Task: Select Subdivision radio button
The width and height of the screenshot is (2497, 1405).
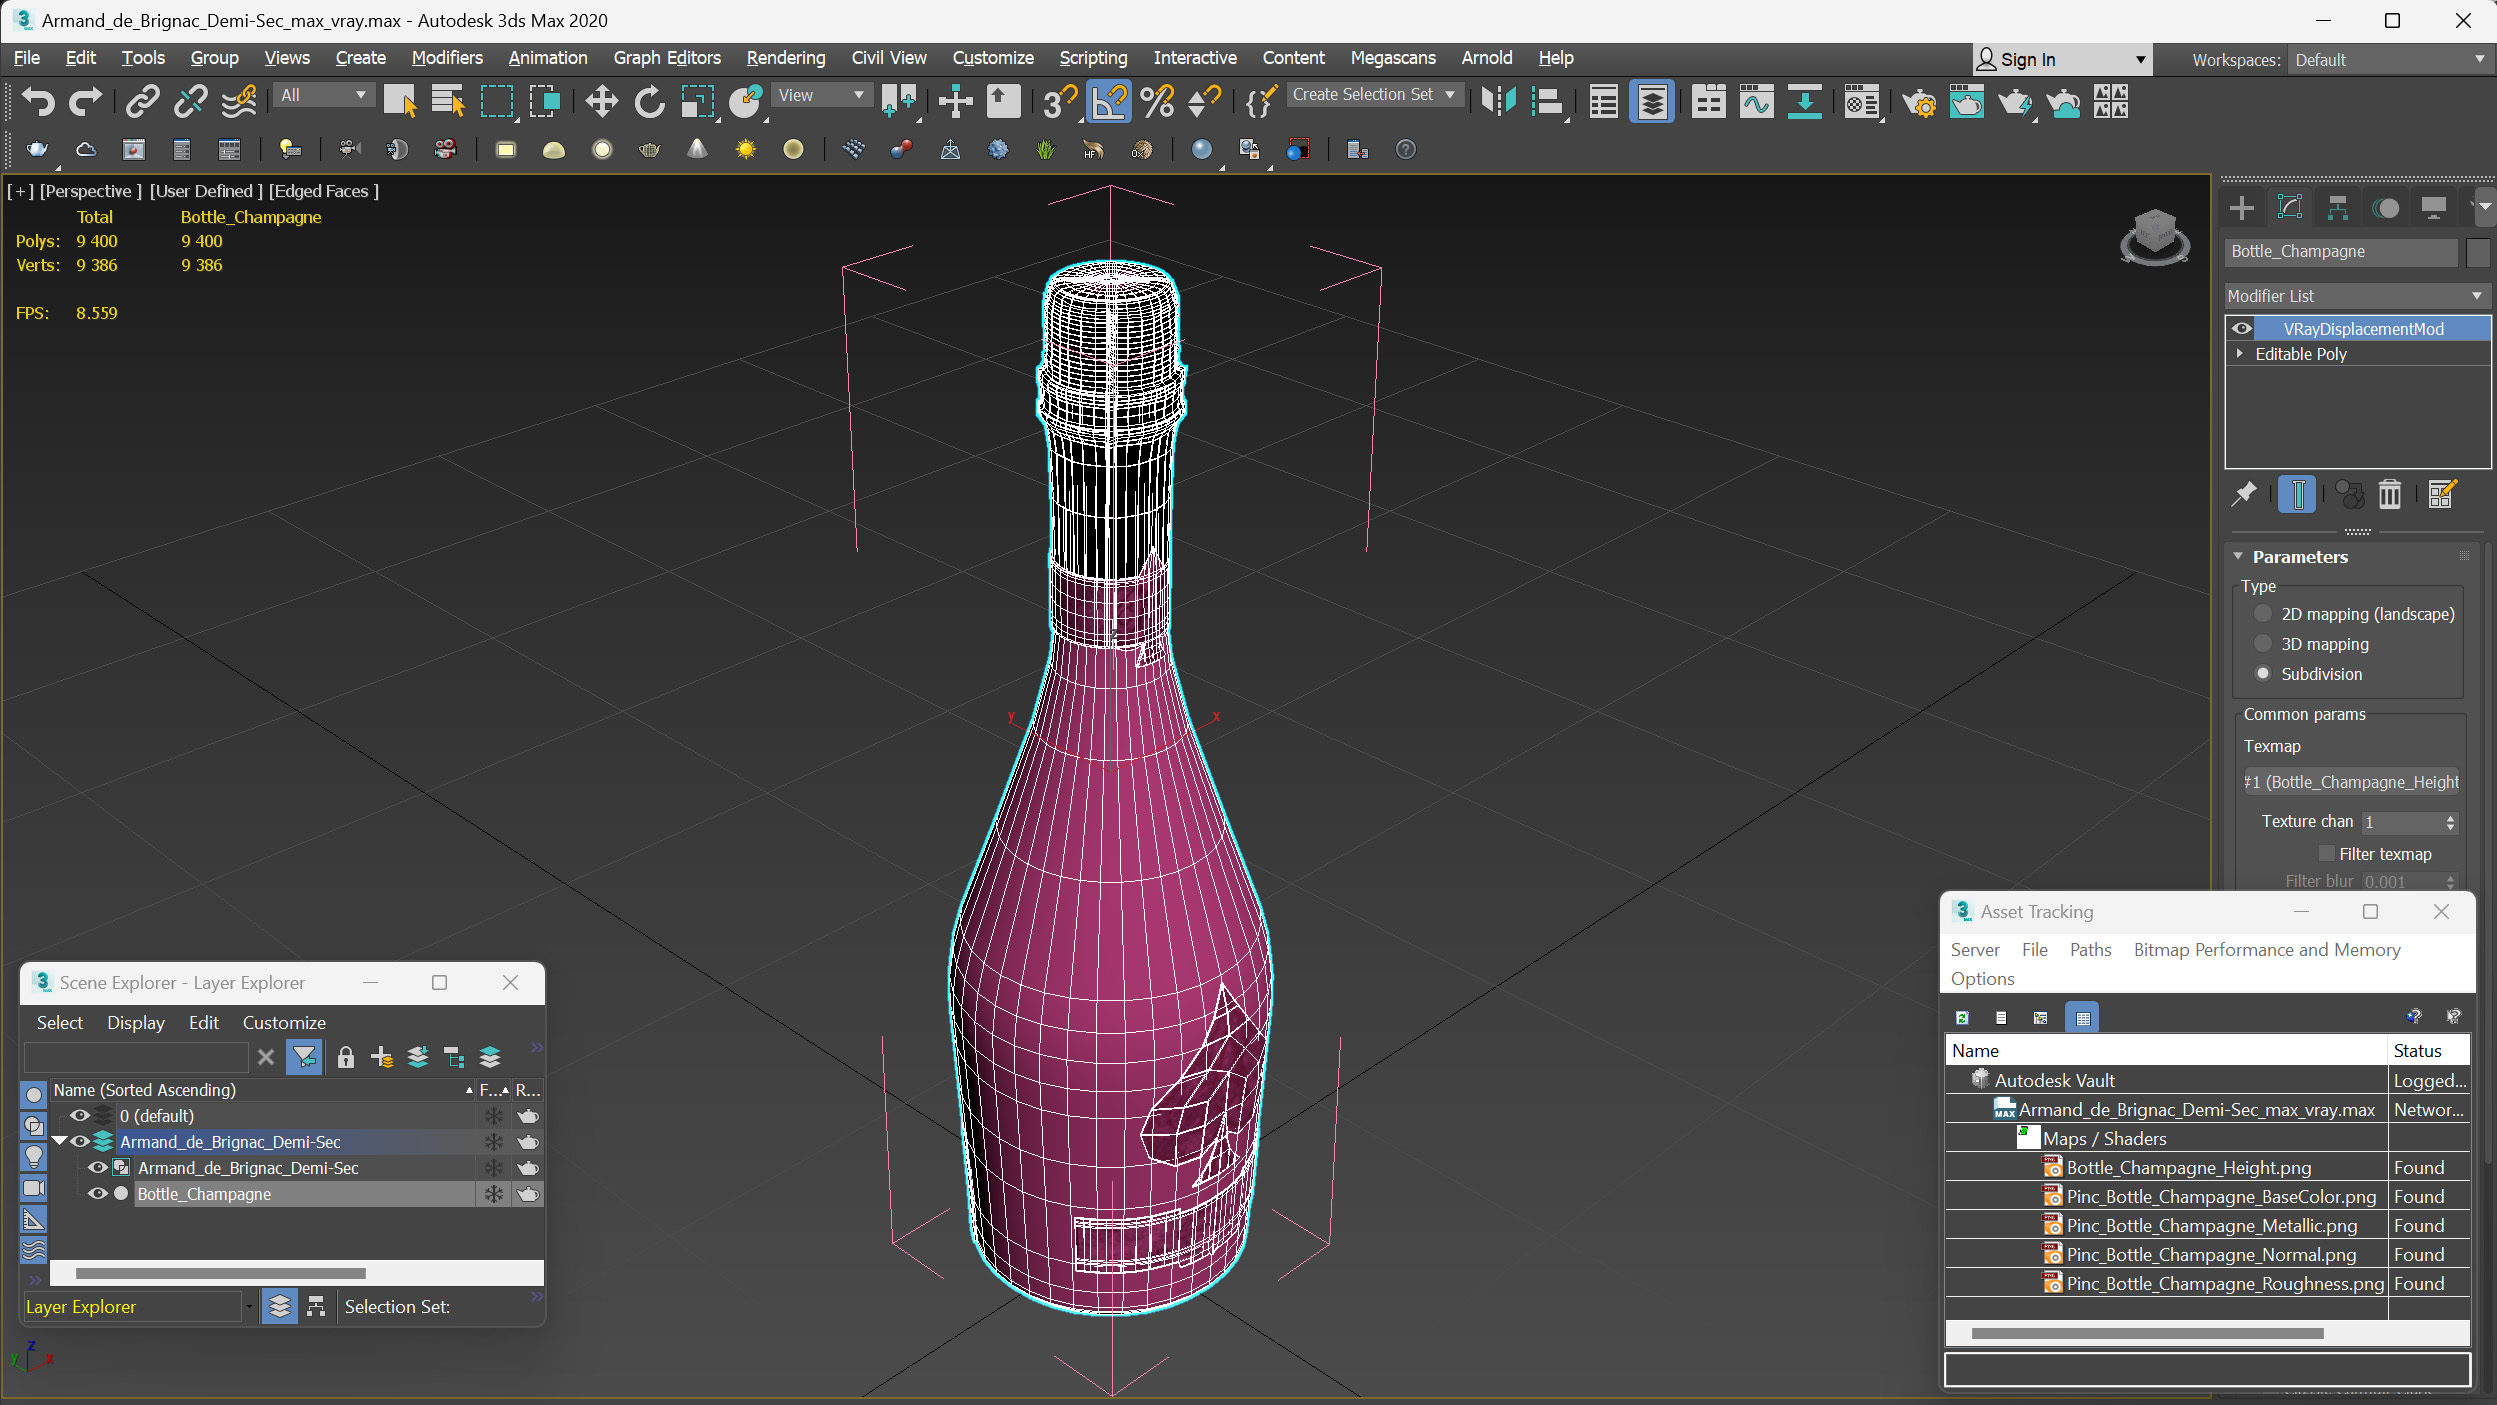Action: 2263,674
